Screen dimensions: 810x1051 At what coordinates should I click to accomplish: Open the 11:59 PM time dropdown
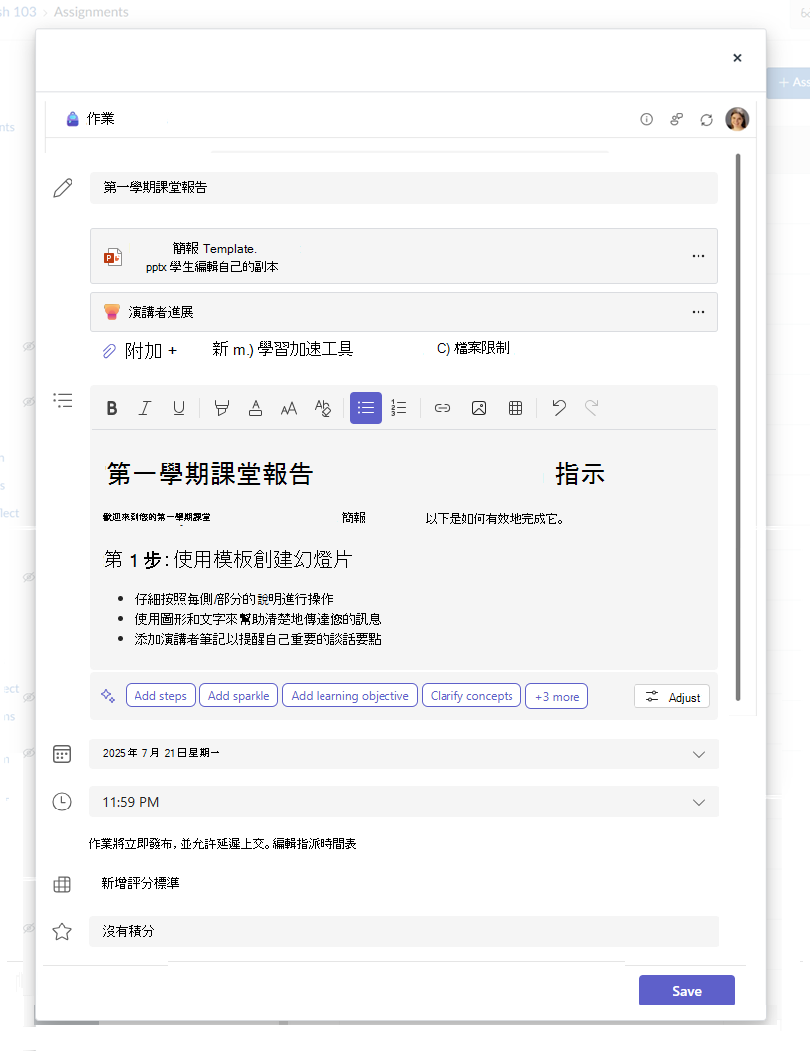(404, 802)
